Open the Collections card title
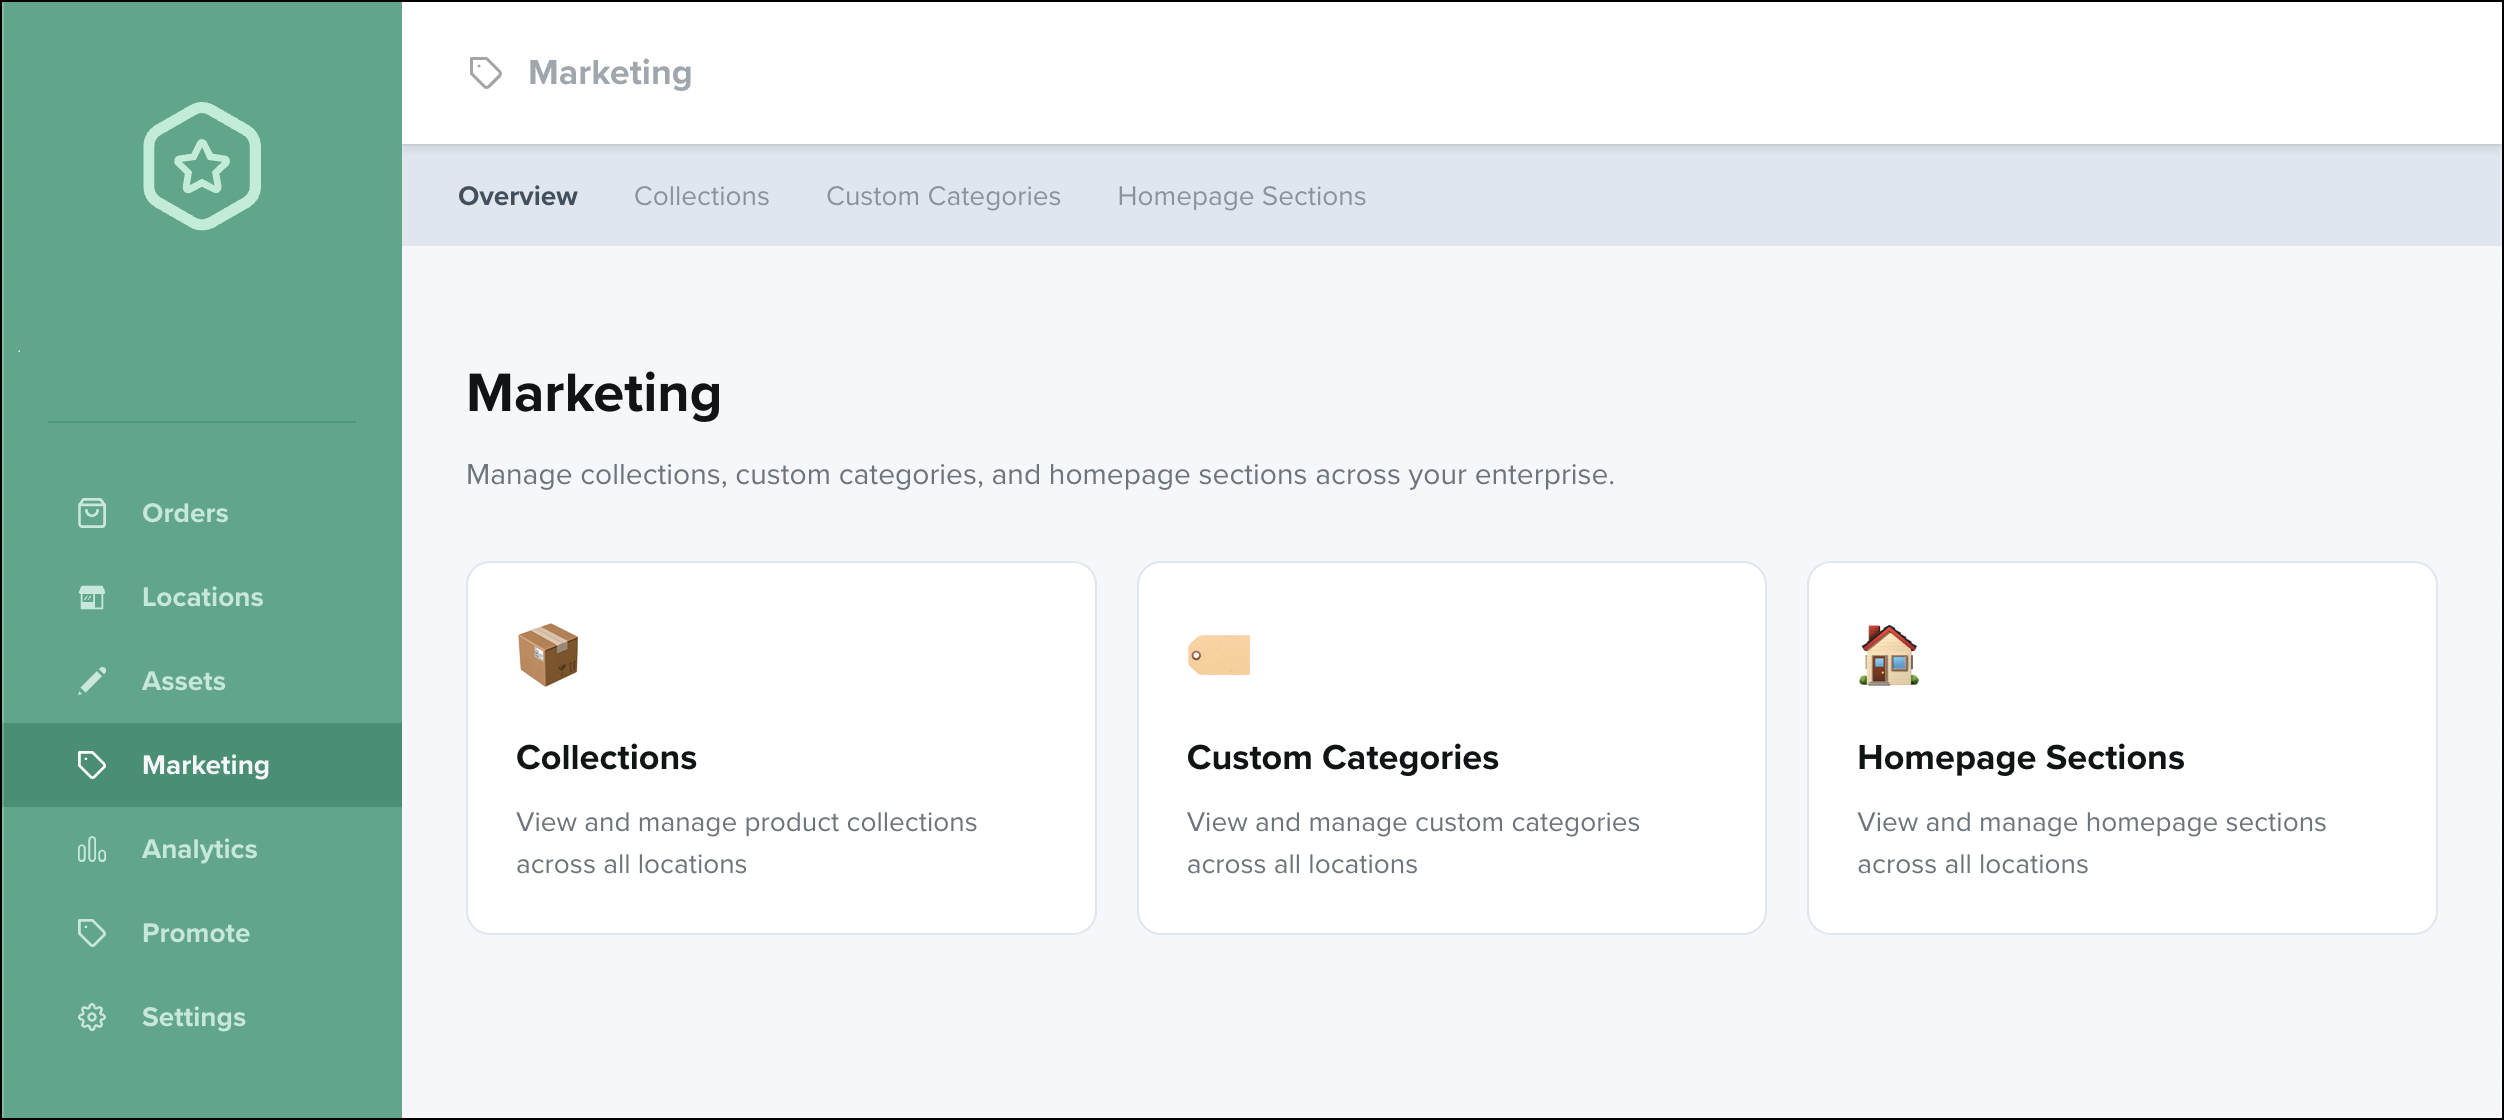This screenshot has width=2504, height=1120. click(x=606, y=758)
